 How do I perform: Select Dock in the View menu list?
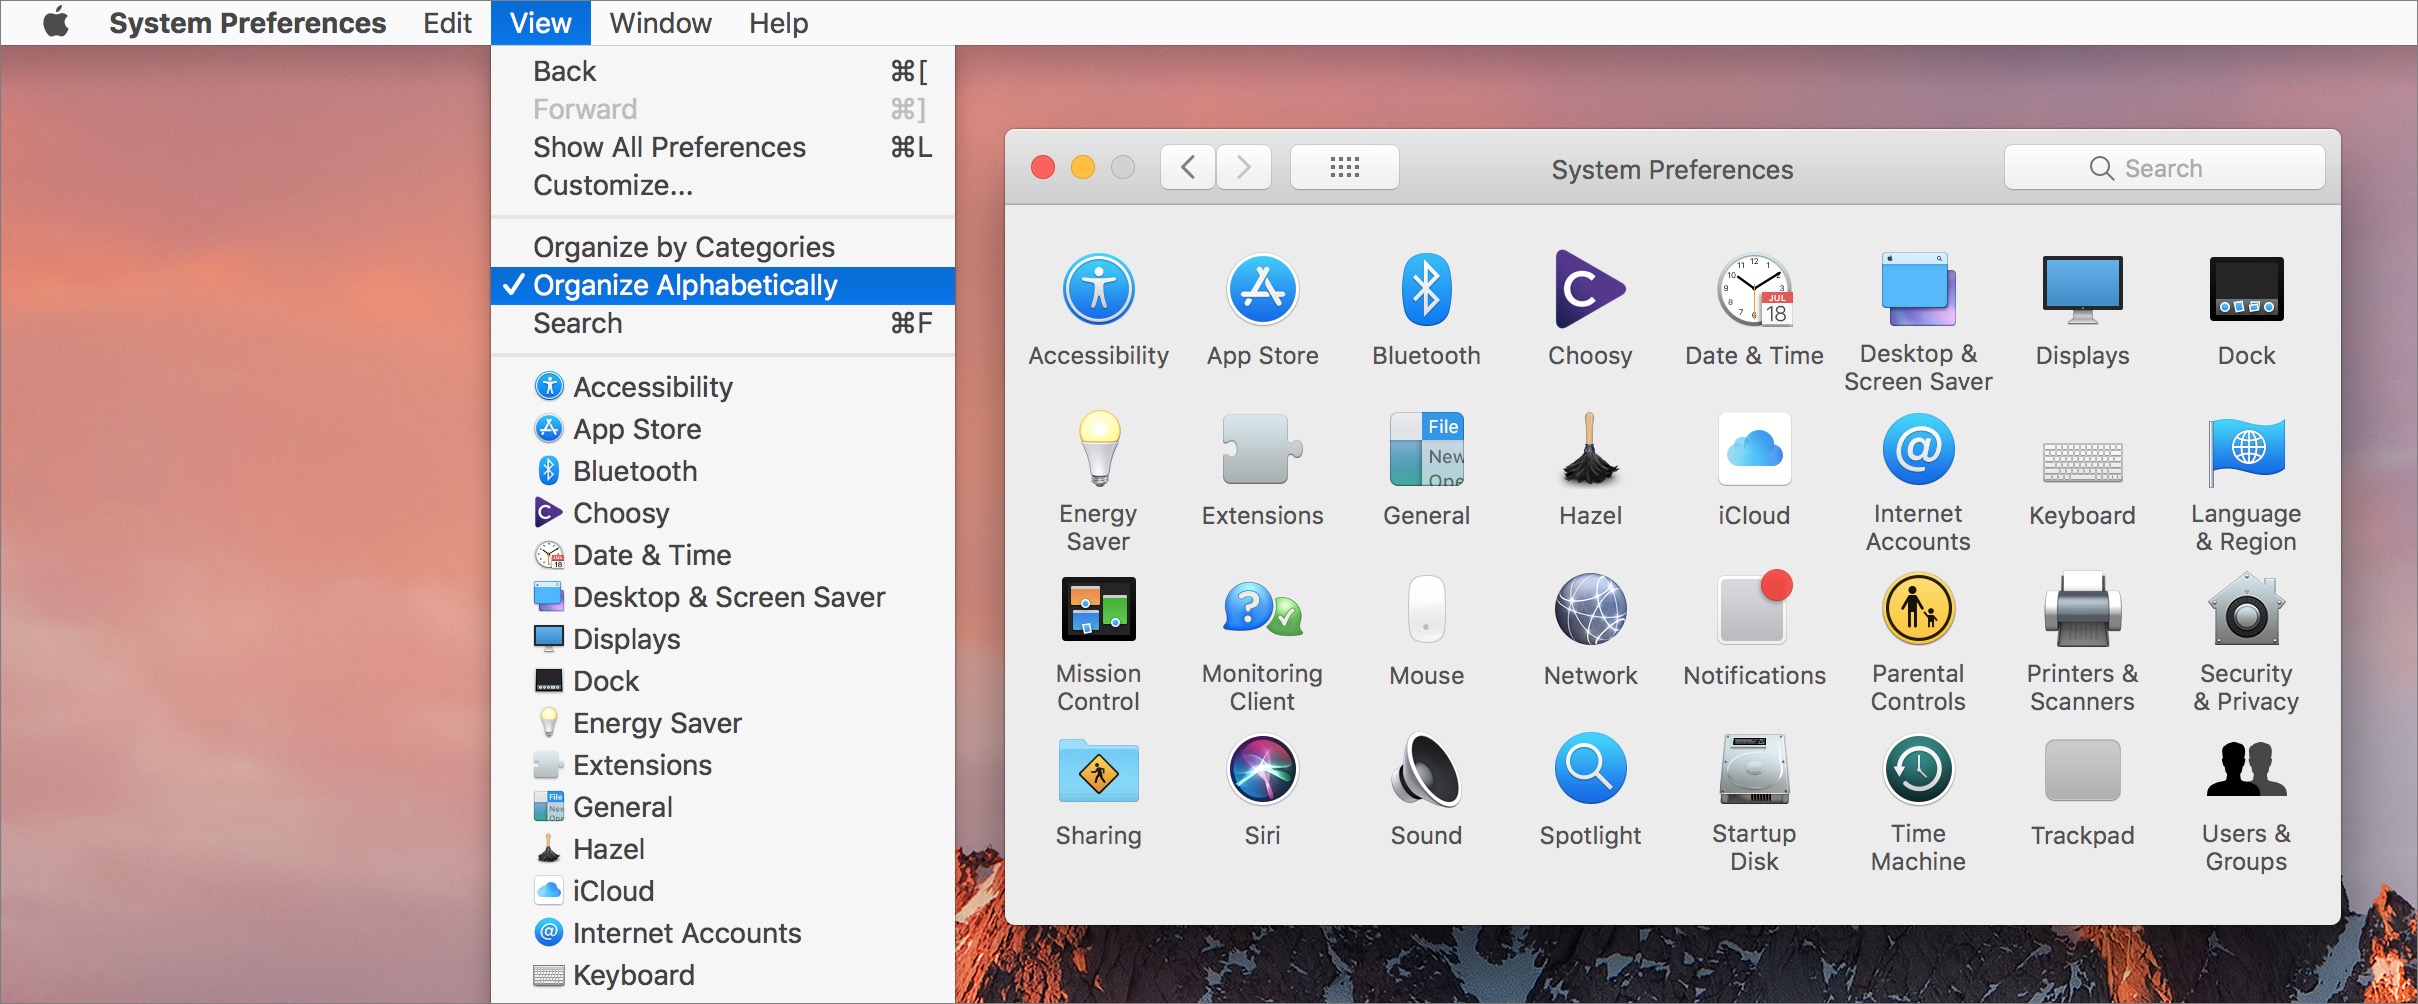pos(723,681)
